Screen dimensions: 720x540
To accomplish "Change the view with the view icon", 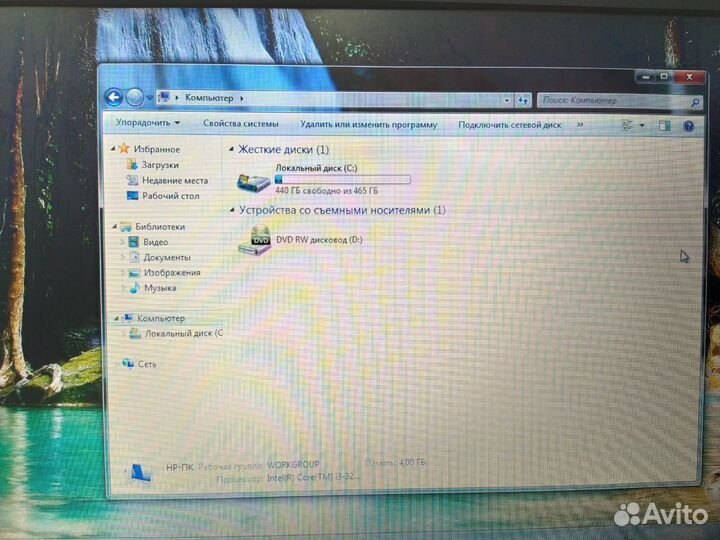I will (x=627, y=125).
